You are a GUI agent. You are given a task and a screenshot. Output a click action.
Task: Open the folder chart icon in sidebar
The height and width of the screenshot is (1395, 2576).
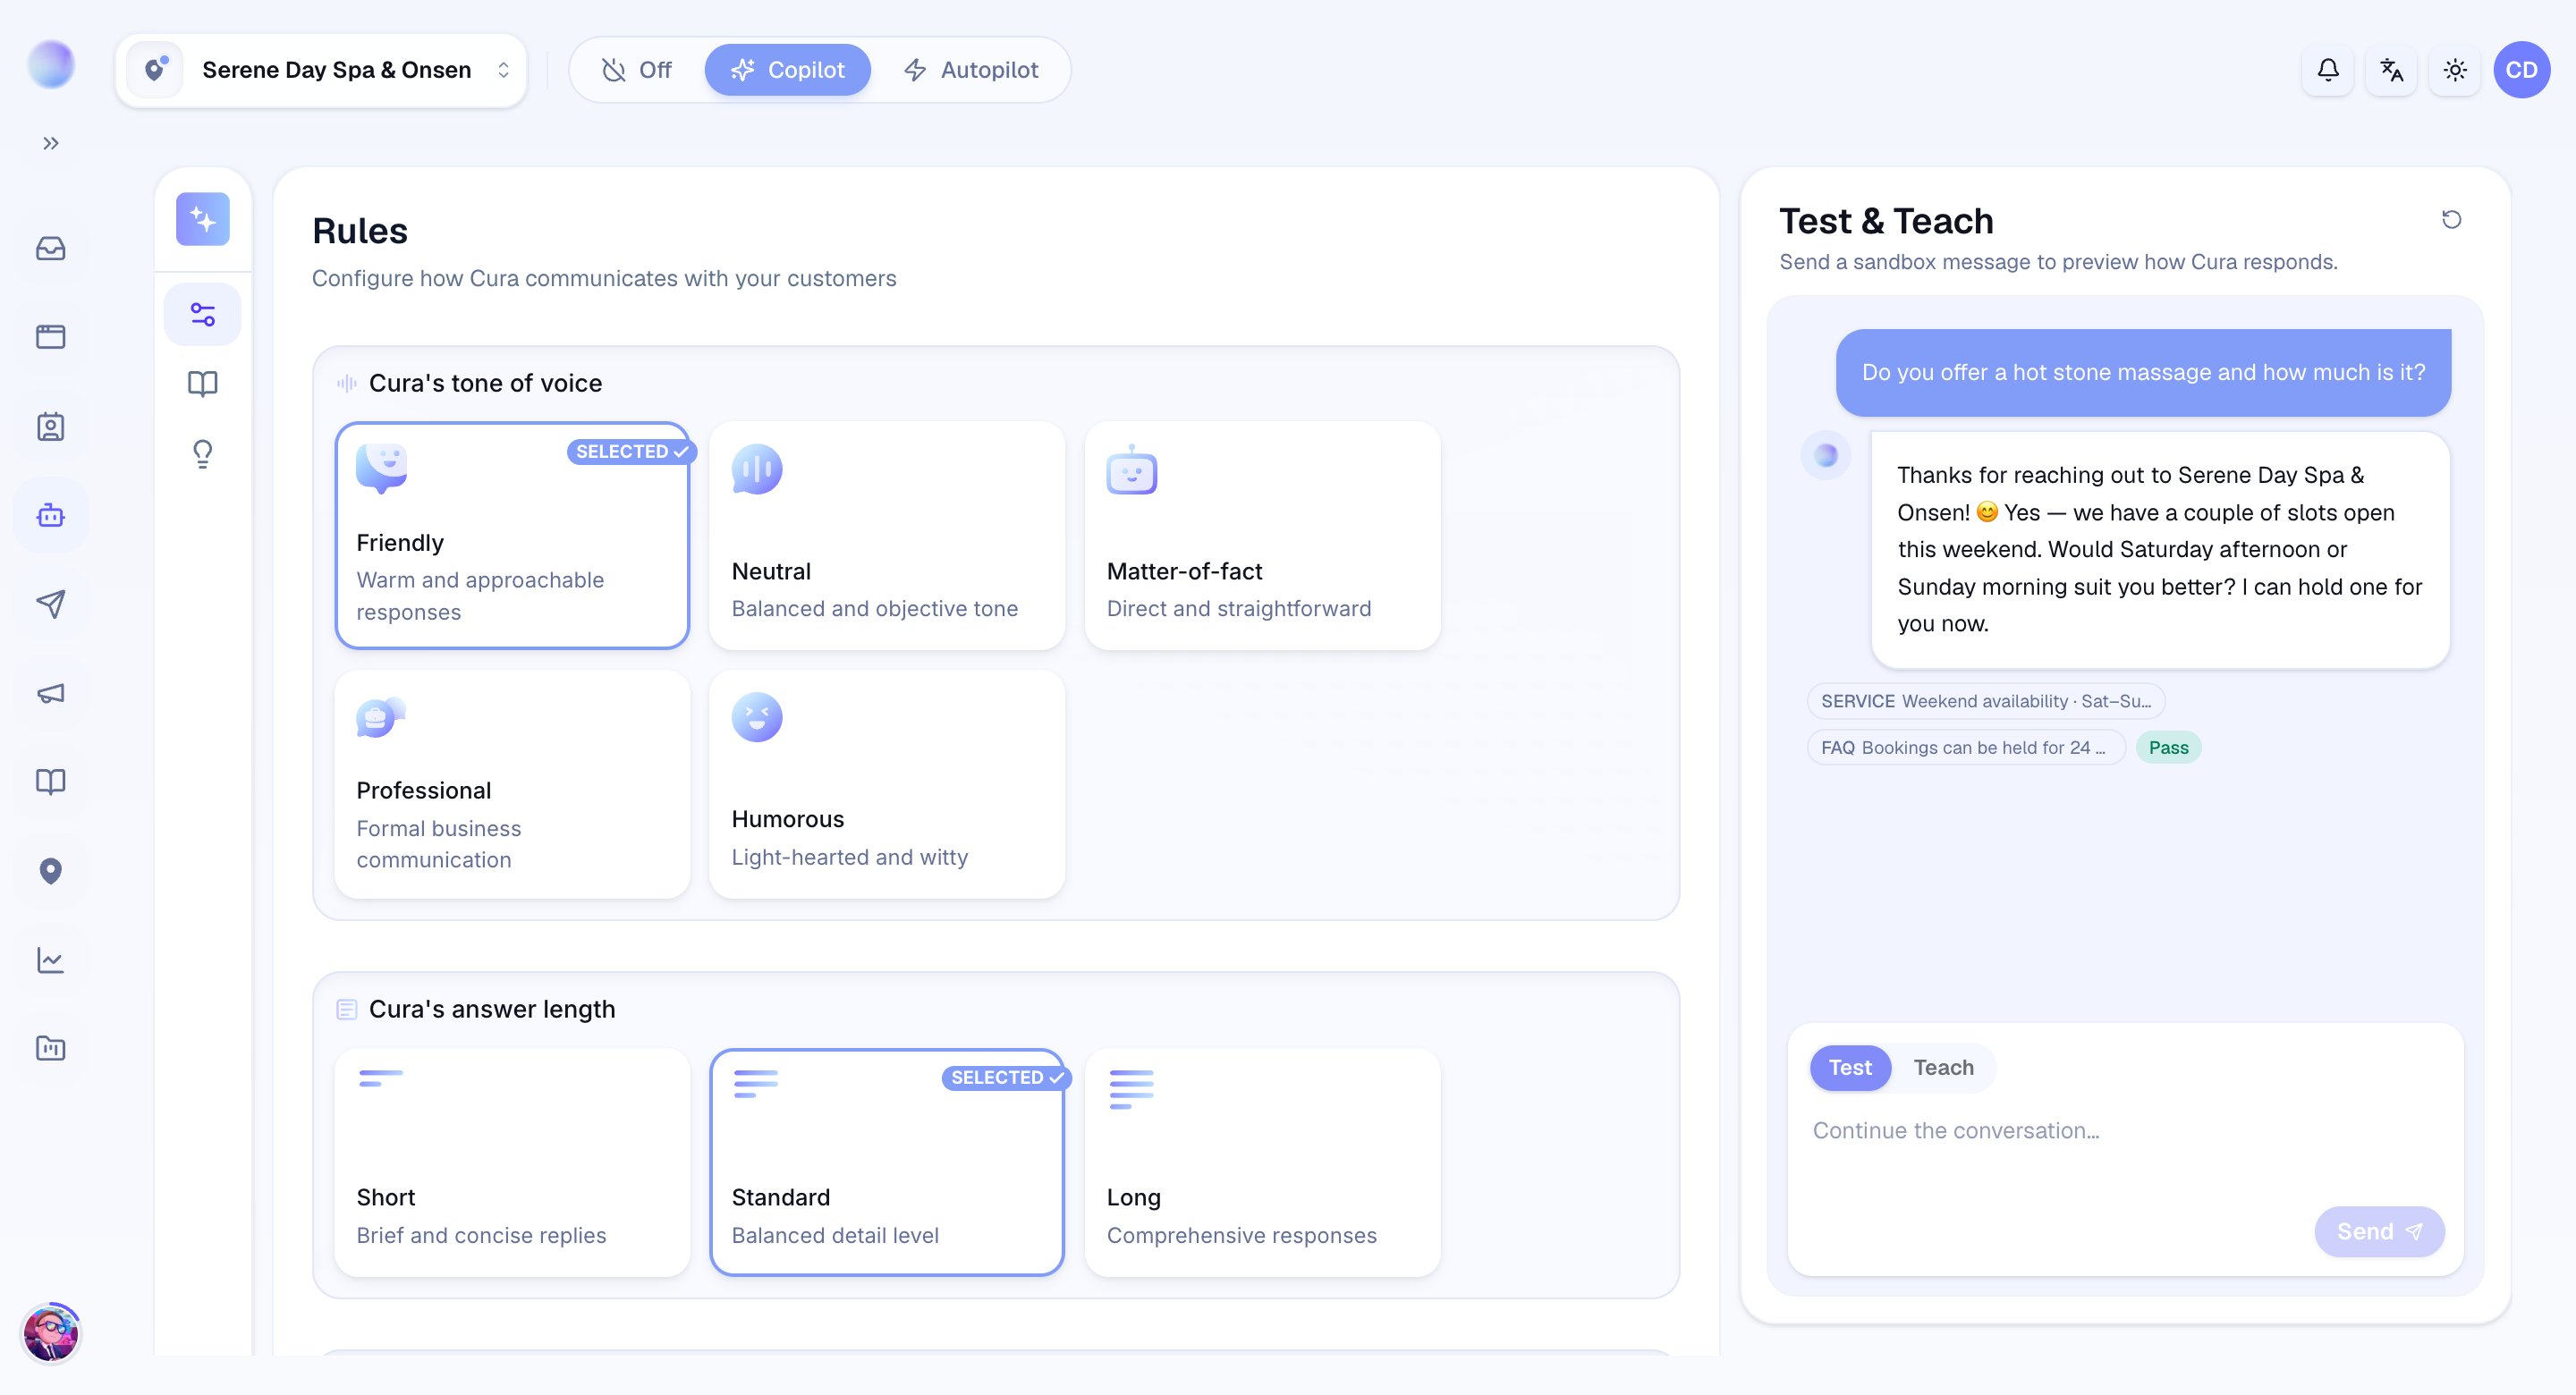pyautogui.click(x=51, y=1048)
